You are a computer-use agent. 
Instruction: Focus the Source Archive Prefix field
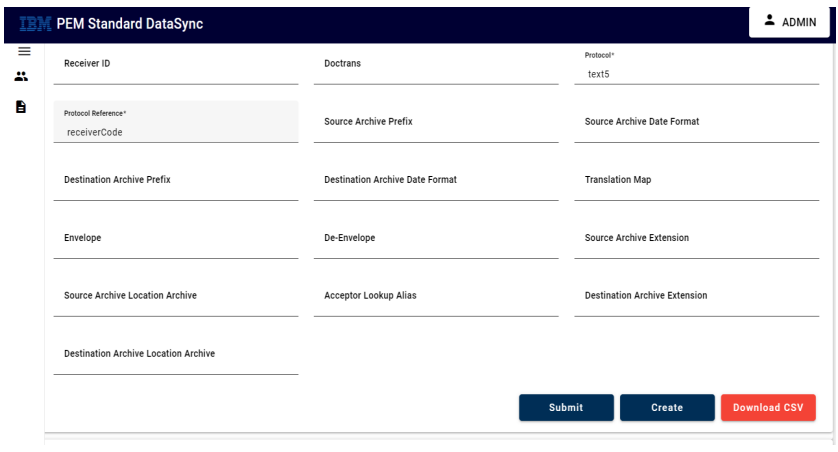tap(436, 122)
